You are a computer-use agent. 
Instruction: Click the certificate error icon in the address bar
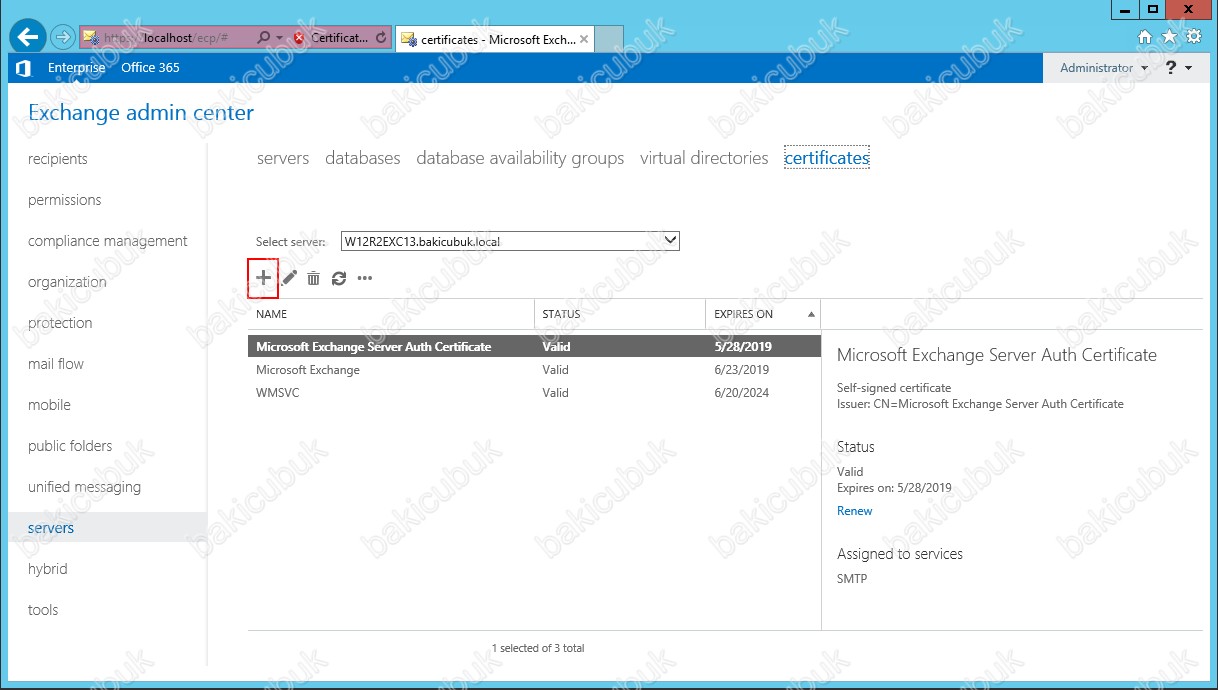[x=299, y=38]
